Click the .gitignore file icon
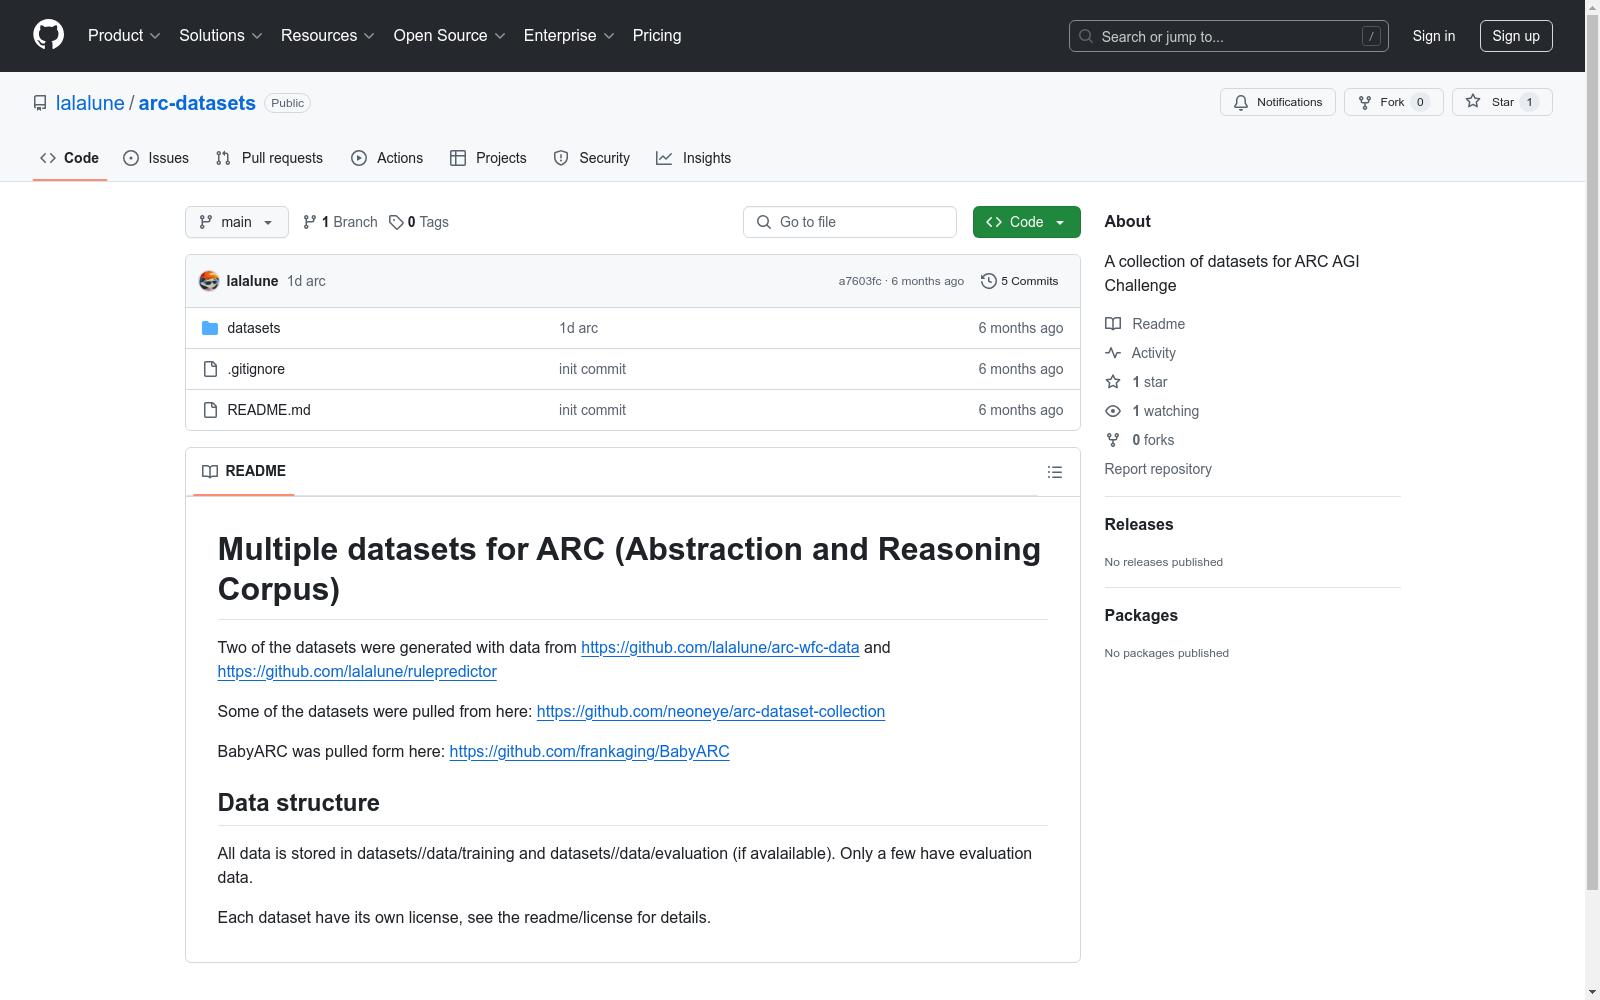Screen dimensions: 1600x1000 click(210, 369)
